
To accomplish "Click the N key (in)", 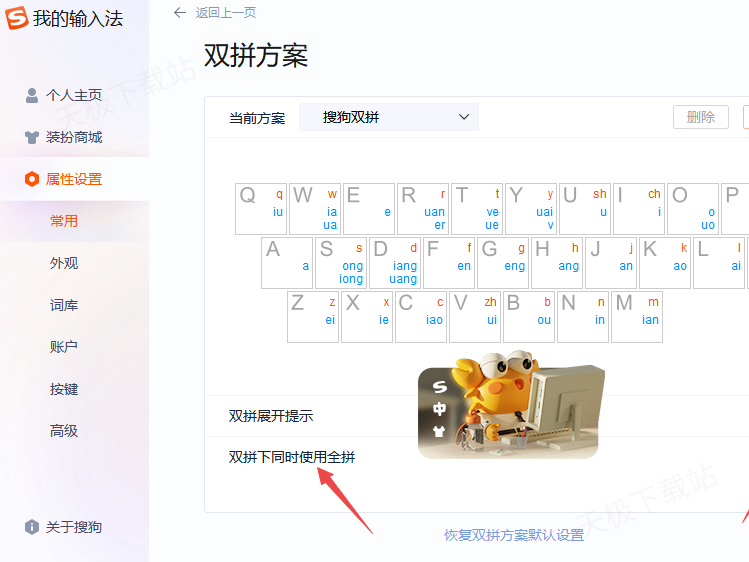I will [x=583, y=317].
